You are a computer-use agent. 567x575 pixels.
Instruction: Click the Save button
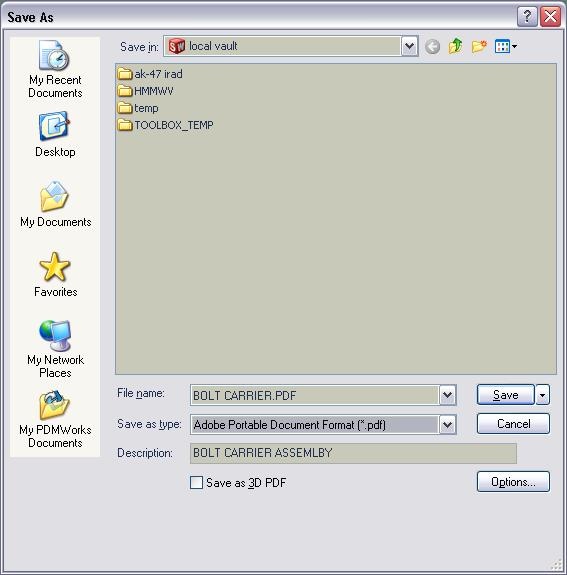pyautogui.click(x=505, y=395)
